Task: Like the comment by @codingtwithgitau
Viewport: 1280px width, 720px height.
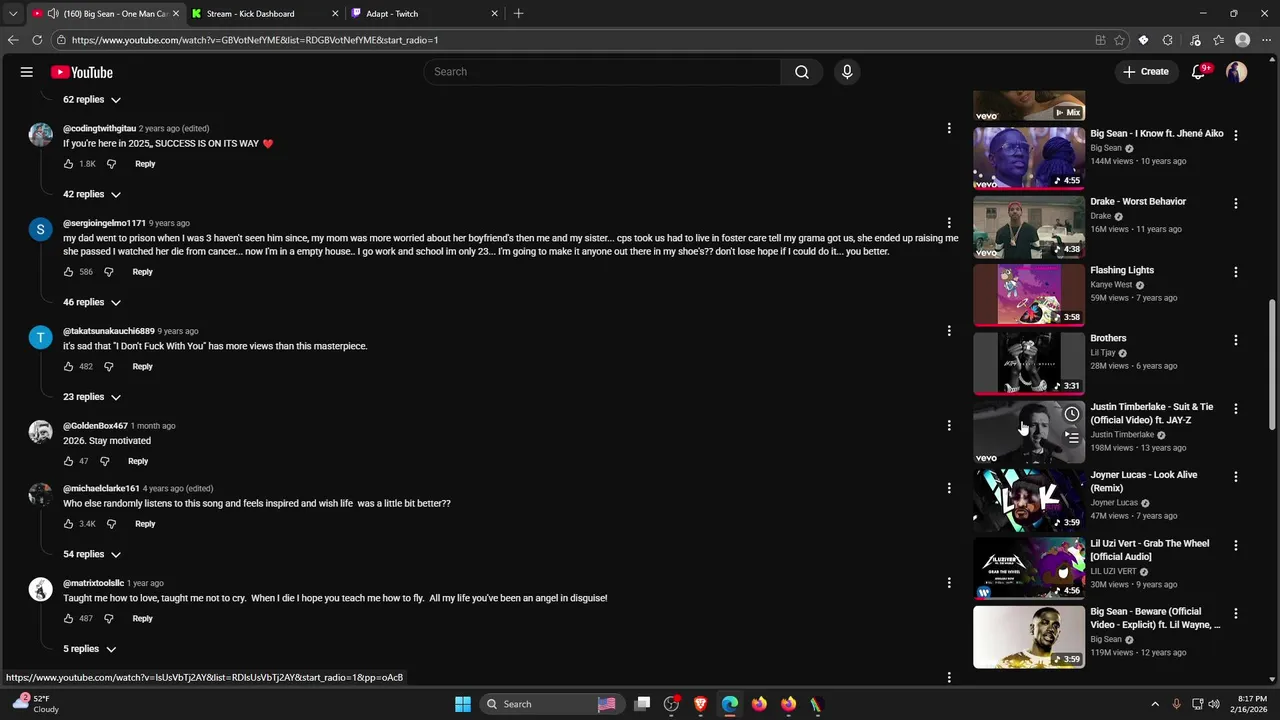Action: (68, 164)
